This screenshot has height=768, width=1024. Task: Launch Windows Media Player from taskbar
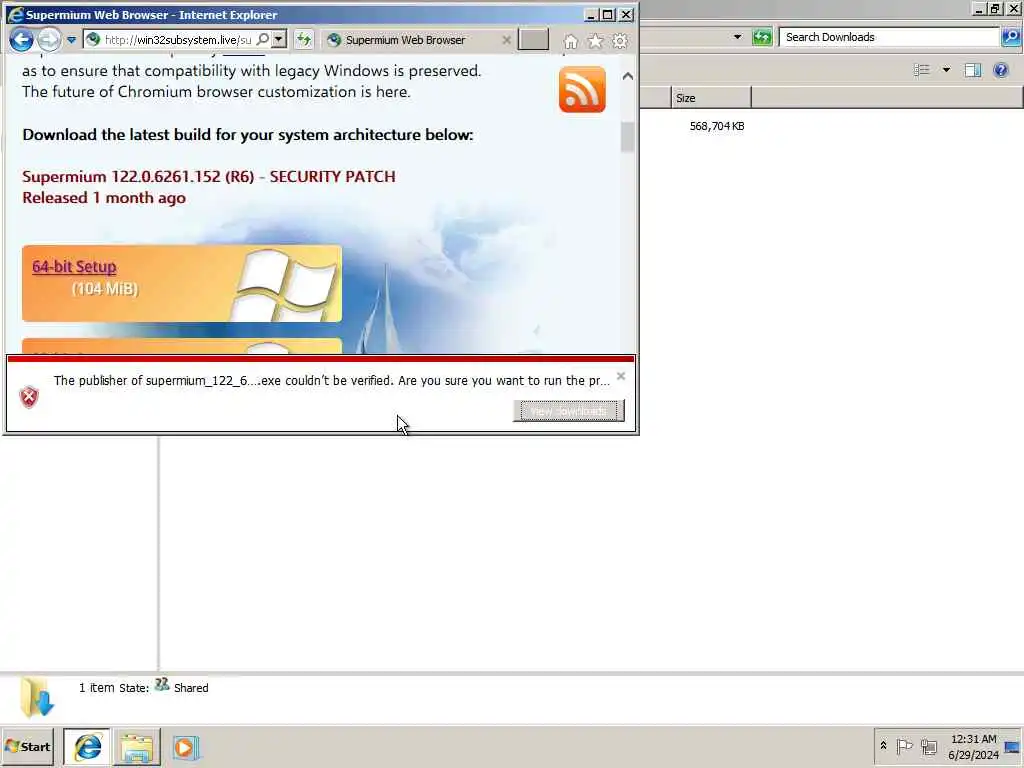point(185,747)
